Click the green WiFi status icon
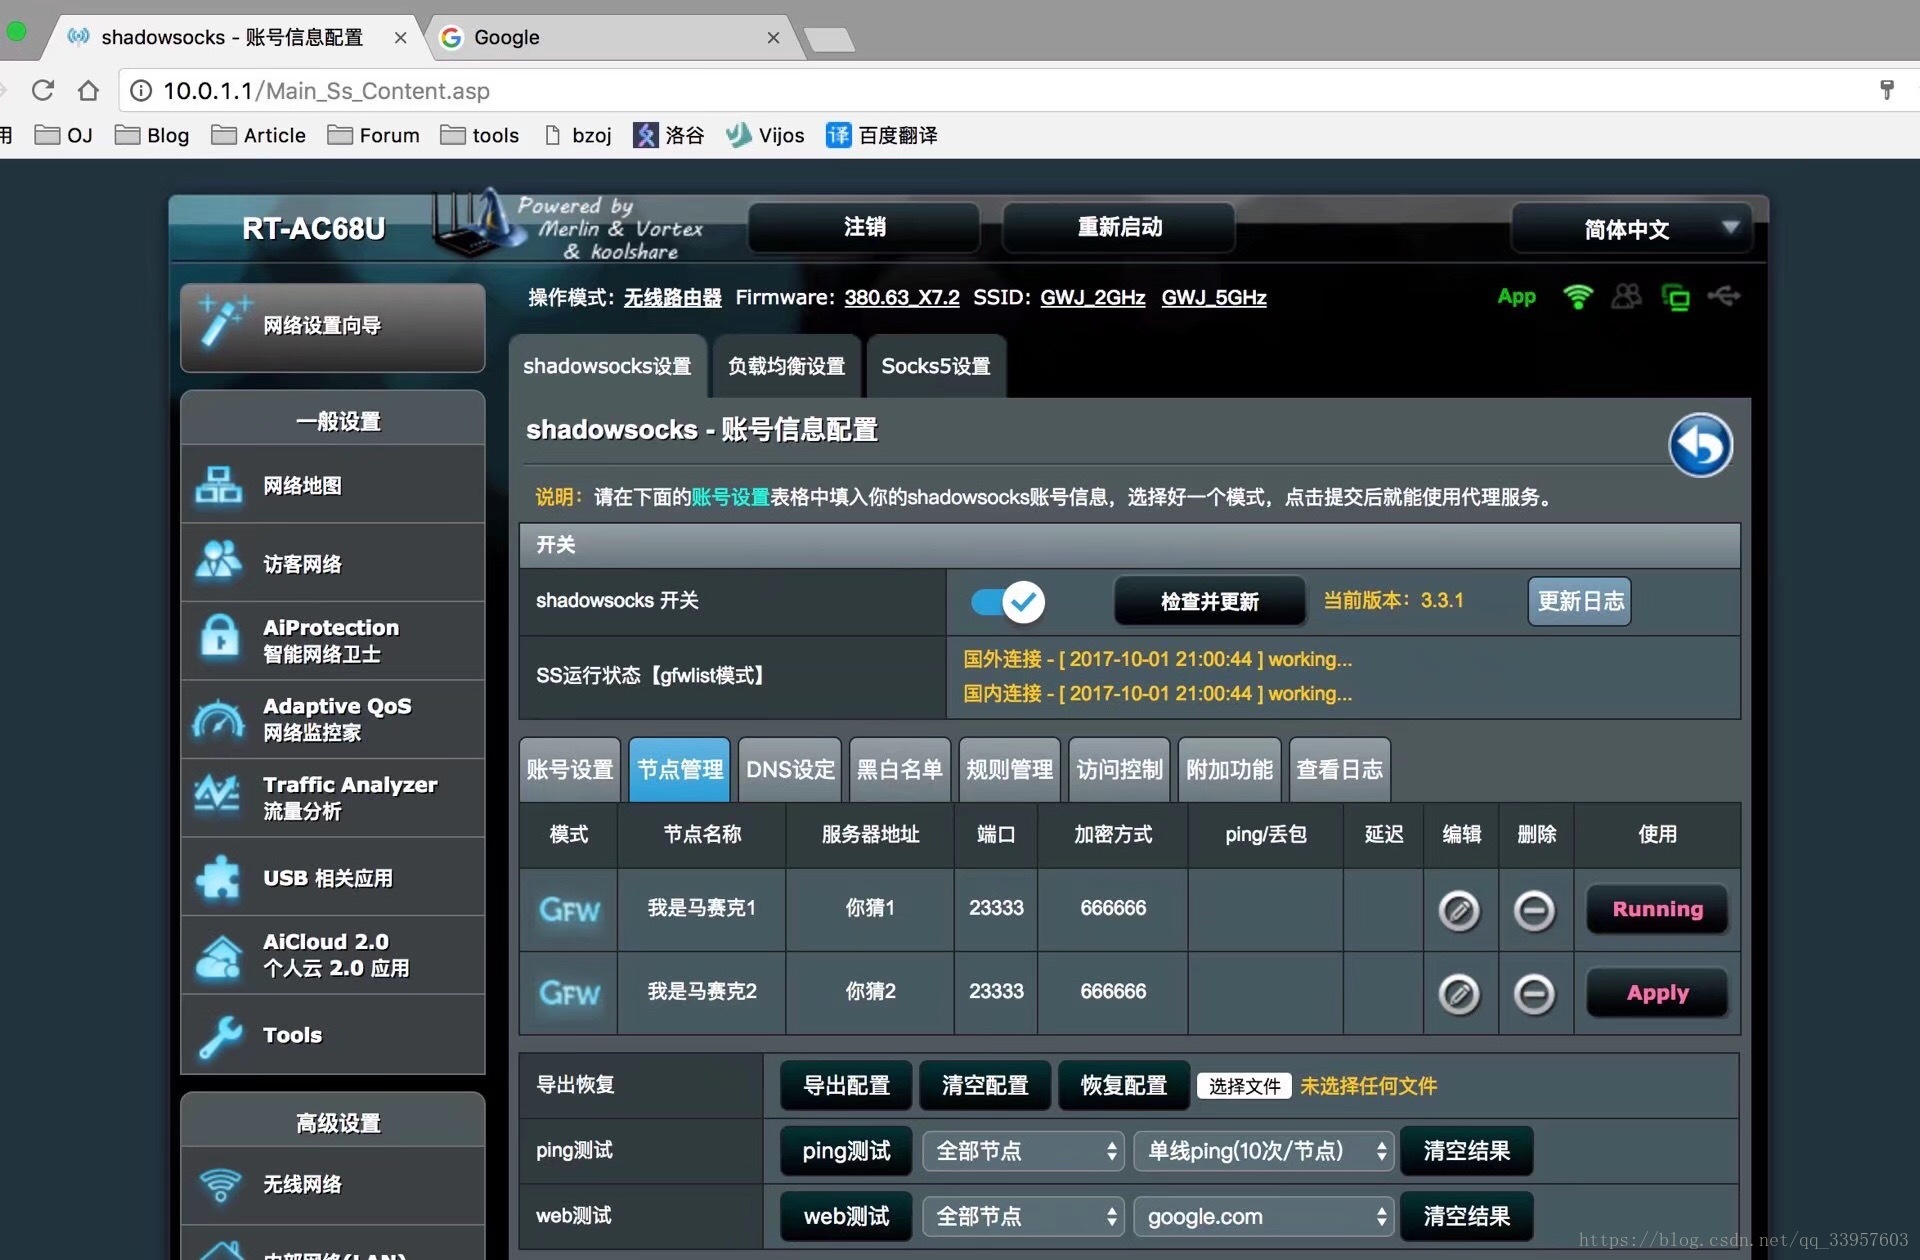The height and width of the screenshot is (1260, 1920). coord(1578,297)
